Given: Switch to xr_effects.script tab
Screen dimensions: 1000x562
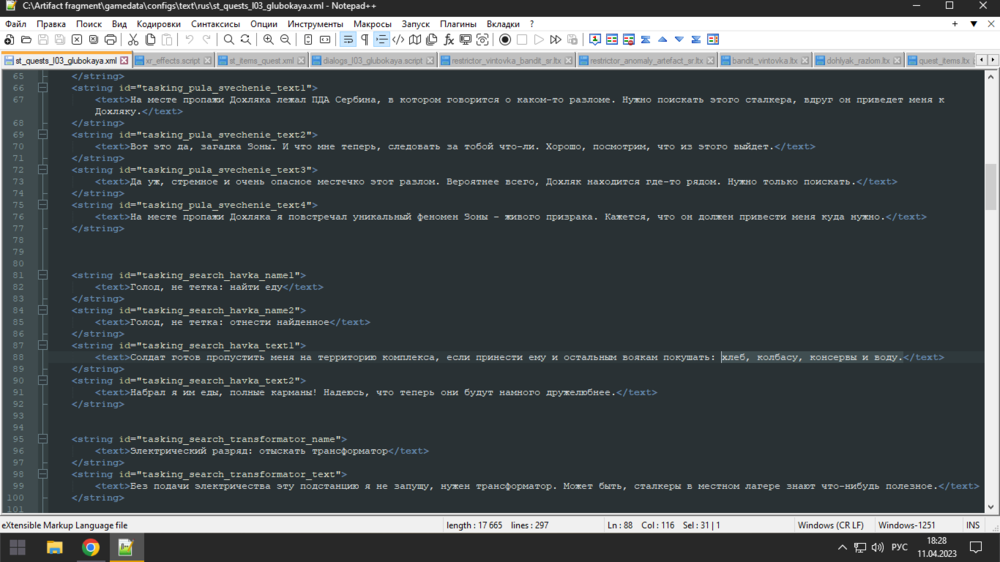Looking at the screenshot, I should point(172,61).
